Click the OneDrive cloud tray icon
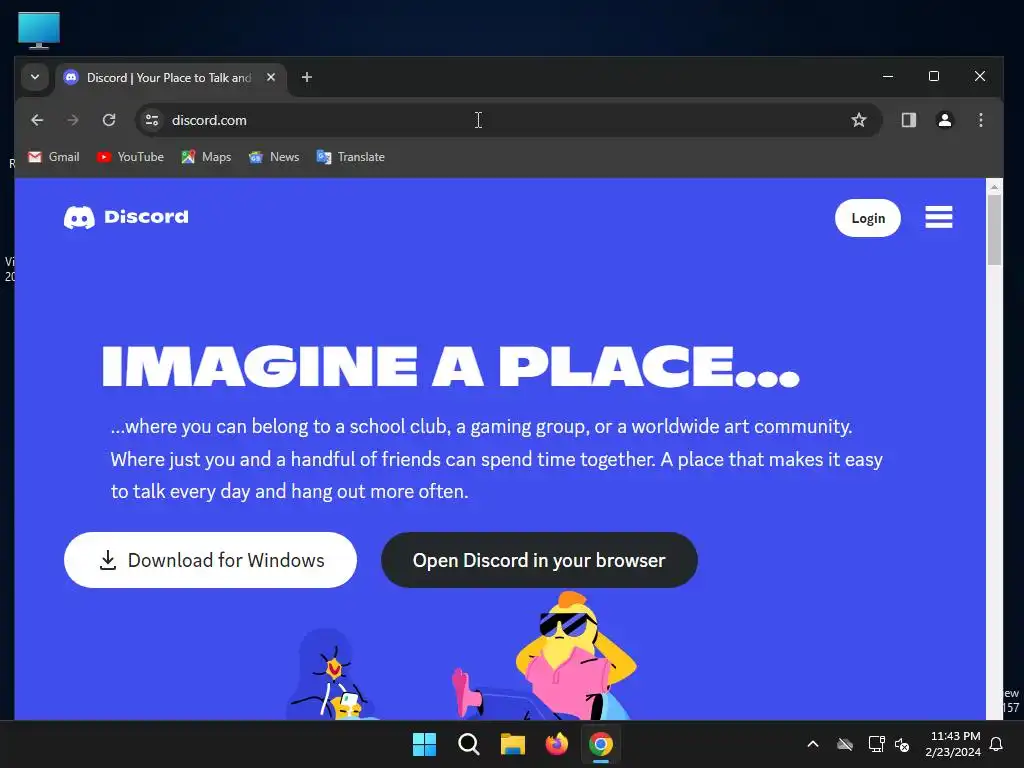 click(x=845, y=744)
